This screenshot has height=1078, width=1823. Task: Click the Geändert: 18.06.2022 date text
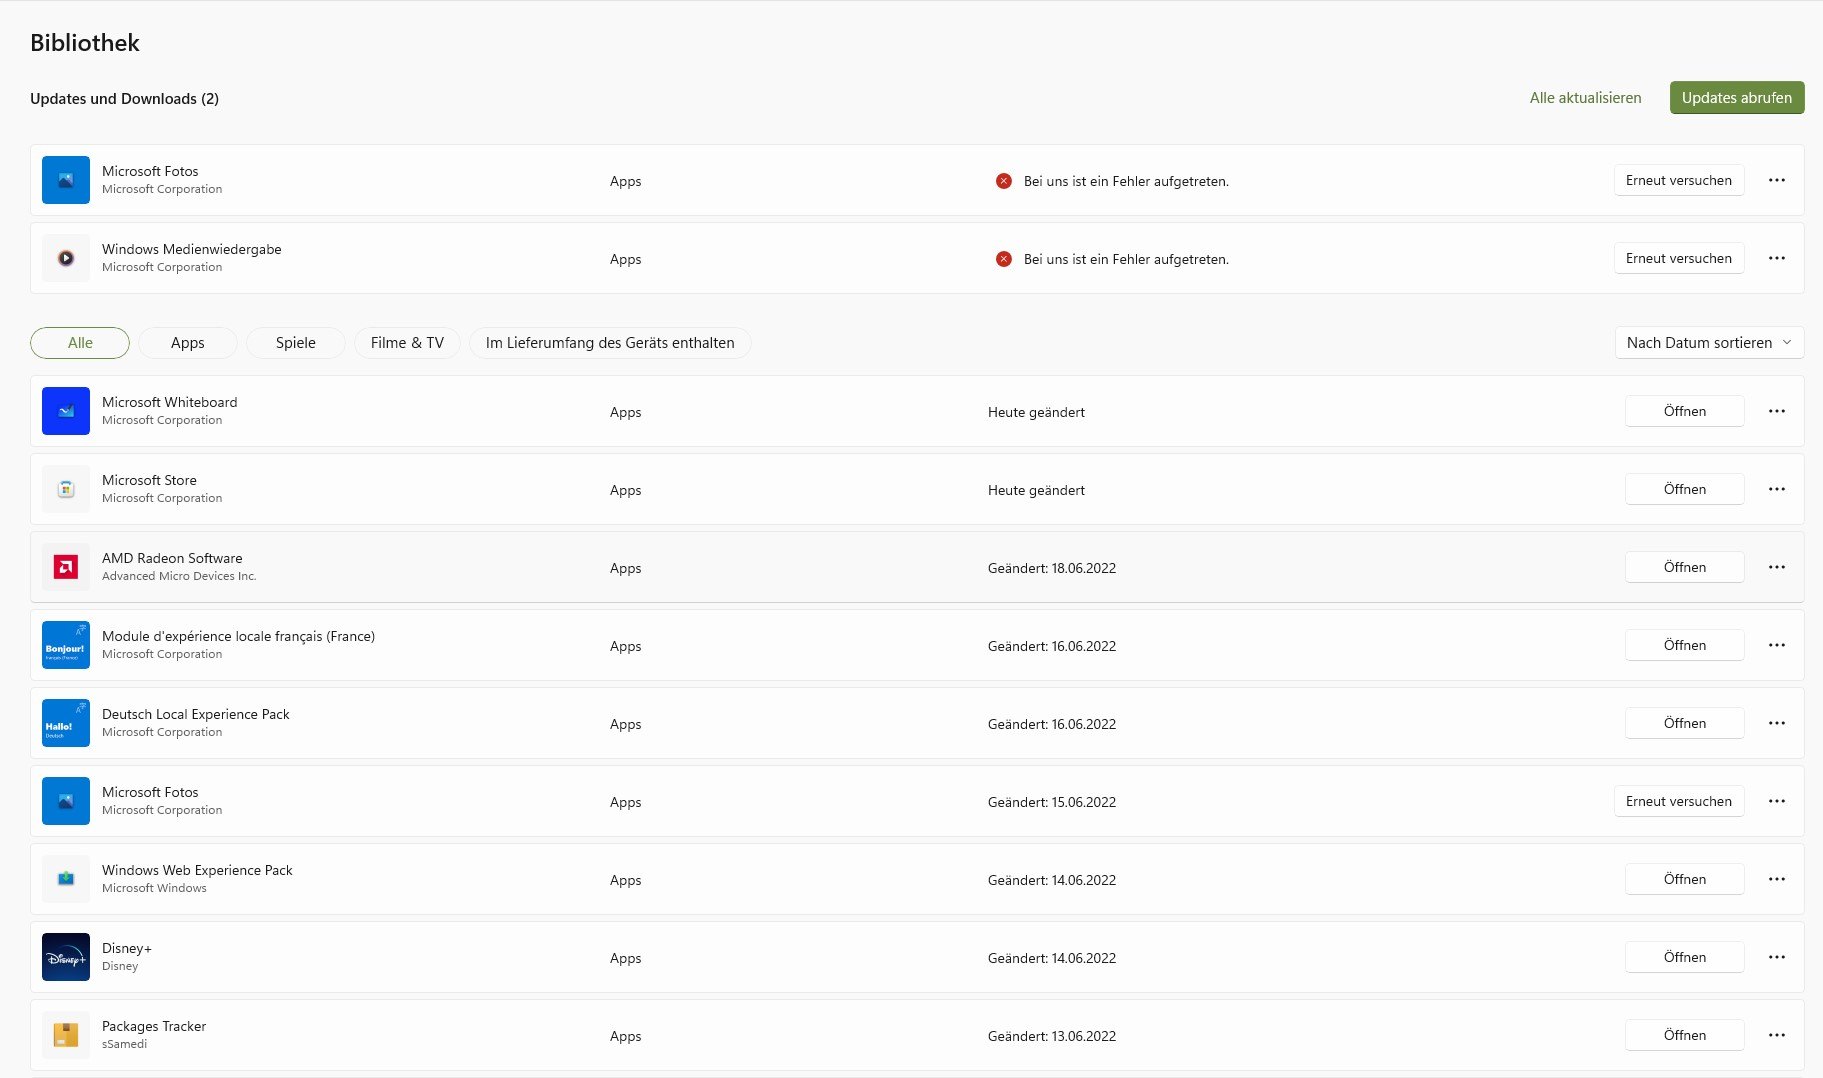(x=1052, y=568)
